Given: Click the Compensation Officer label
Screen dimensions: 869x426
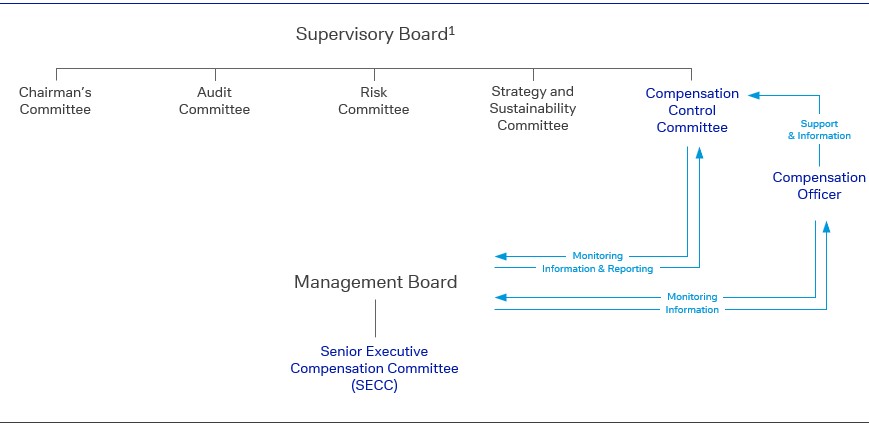Looking at the screenshot, I should pyautogui.click(x=819, y=186).
